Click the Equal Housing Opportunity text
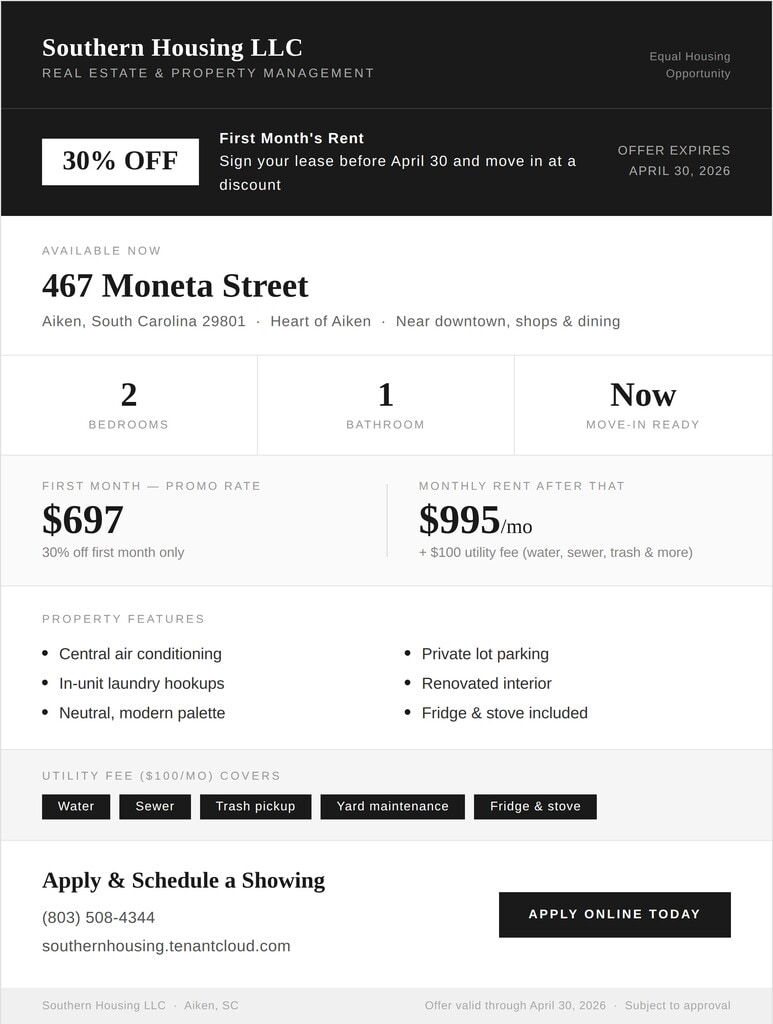Image resolution: width=773 pixels, height=1024 pixels. 690,65
